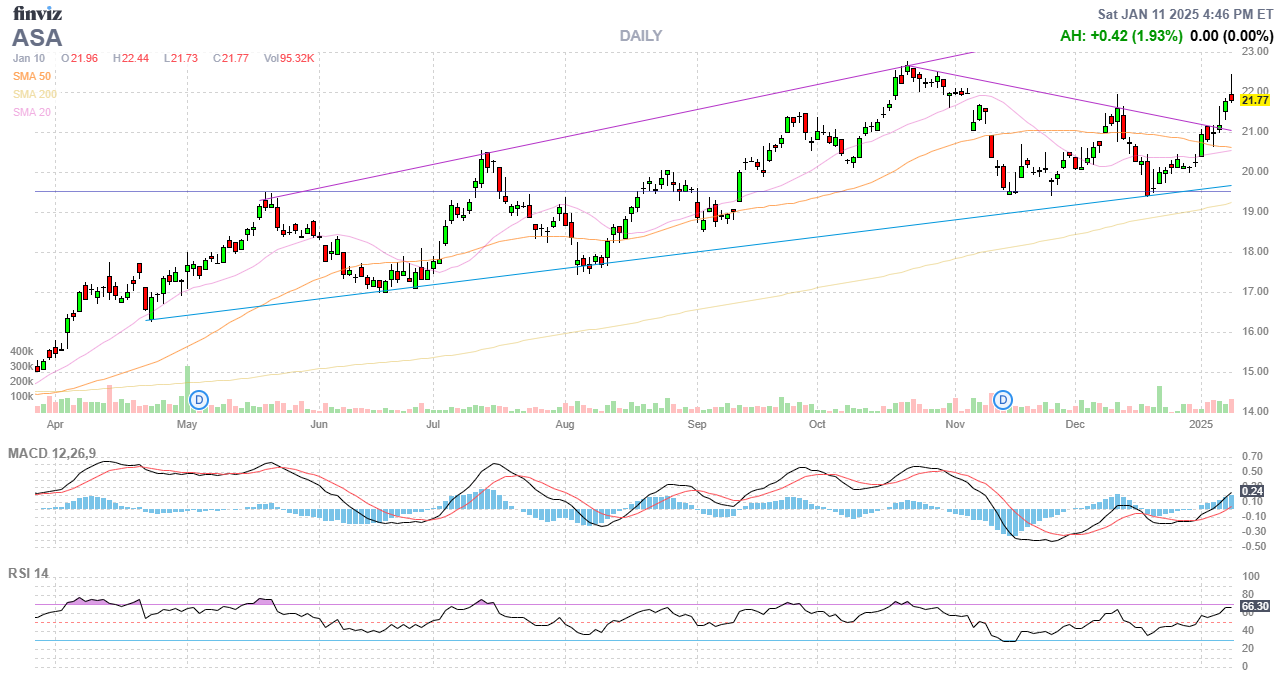
Task: Click the ASA ticker symbol
Action: 37,38
